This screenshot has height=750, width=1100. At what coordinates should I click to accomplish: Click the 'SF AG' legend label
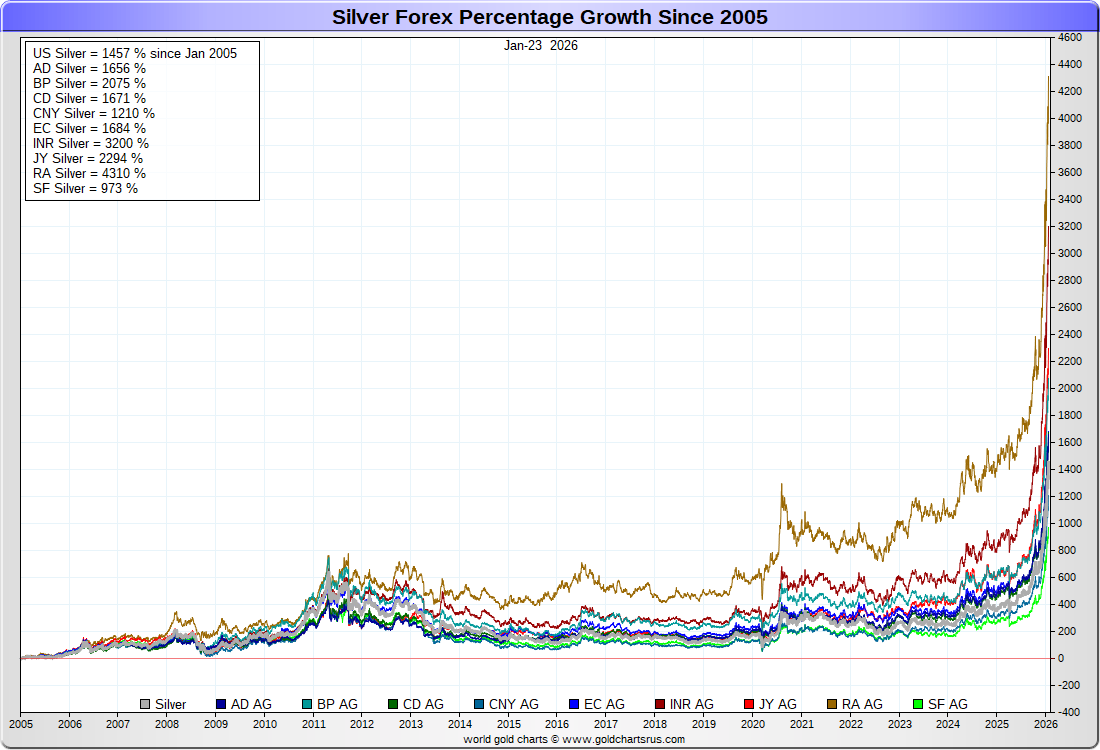(x=948, y=704)
